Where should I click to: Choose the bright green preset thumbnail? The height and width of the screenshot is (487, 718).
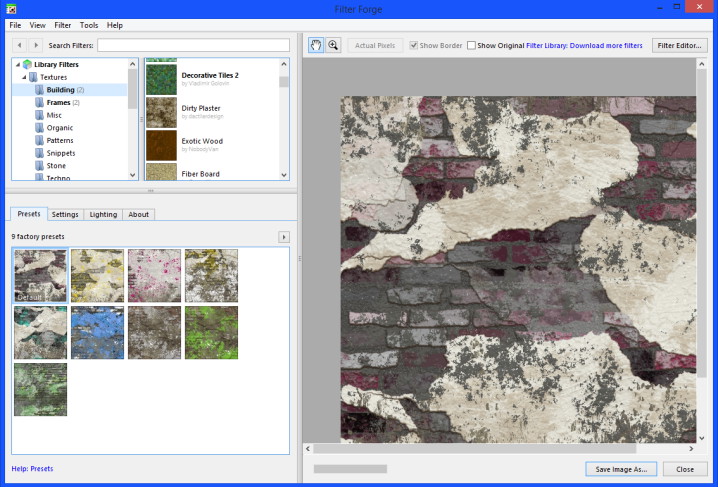212,333
